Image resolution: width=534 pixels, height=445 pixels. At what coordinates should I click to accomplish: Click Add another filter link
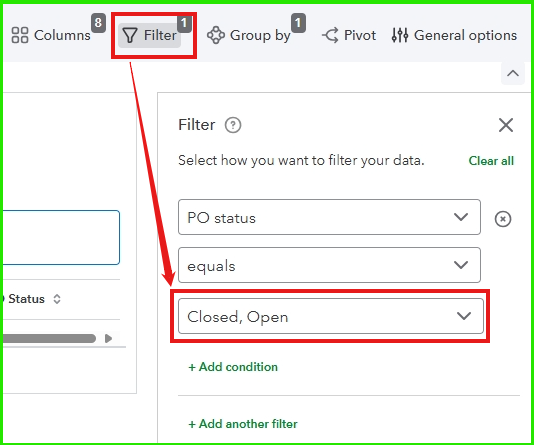tap(243, 424)
